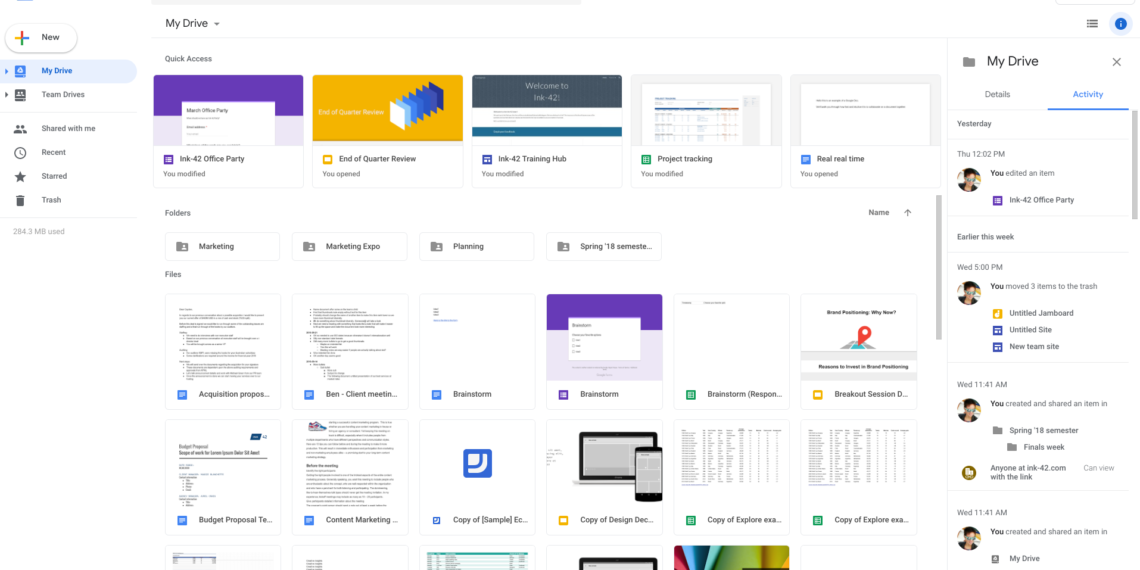This screenshot has height=570, width=1140.
Task: Reverse sort direction with arrow icon
Action: point(907,213)
